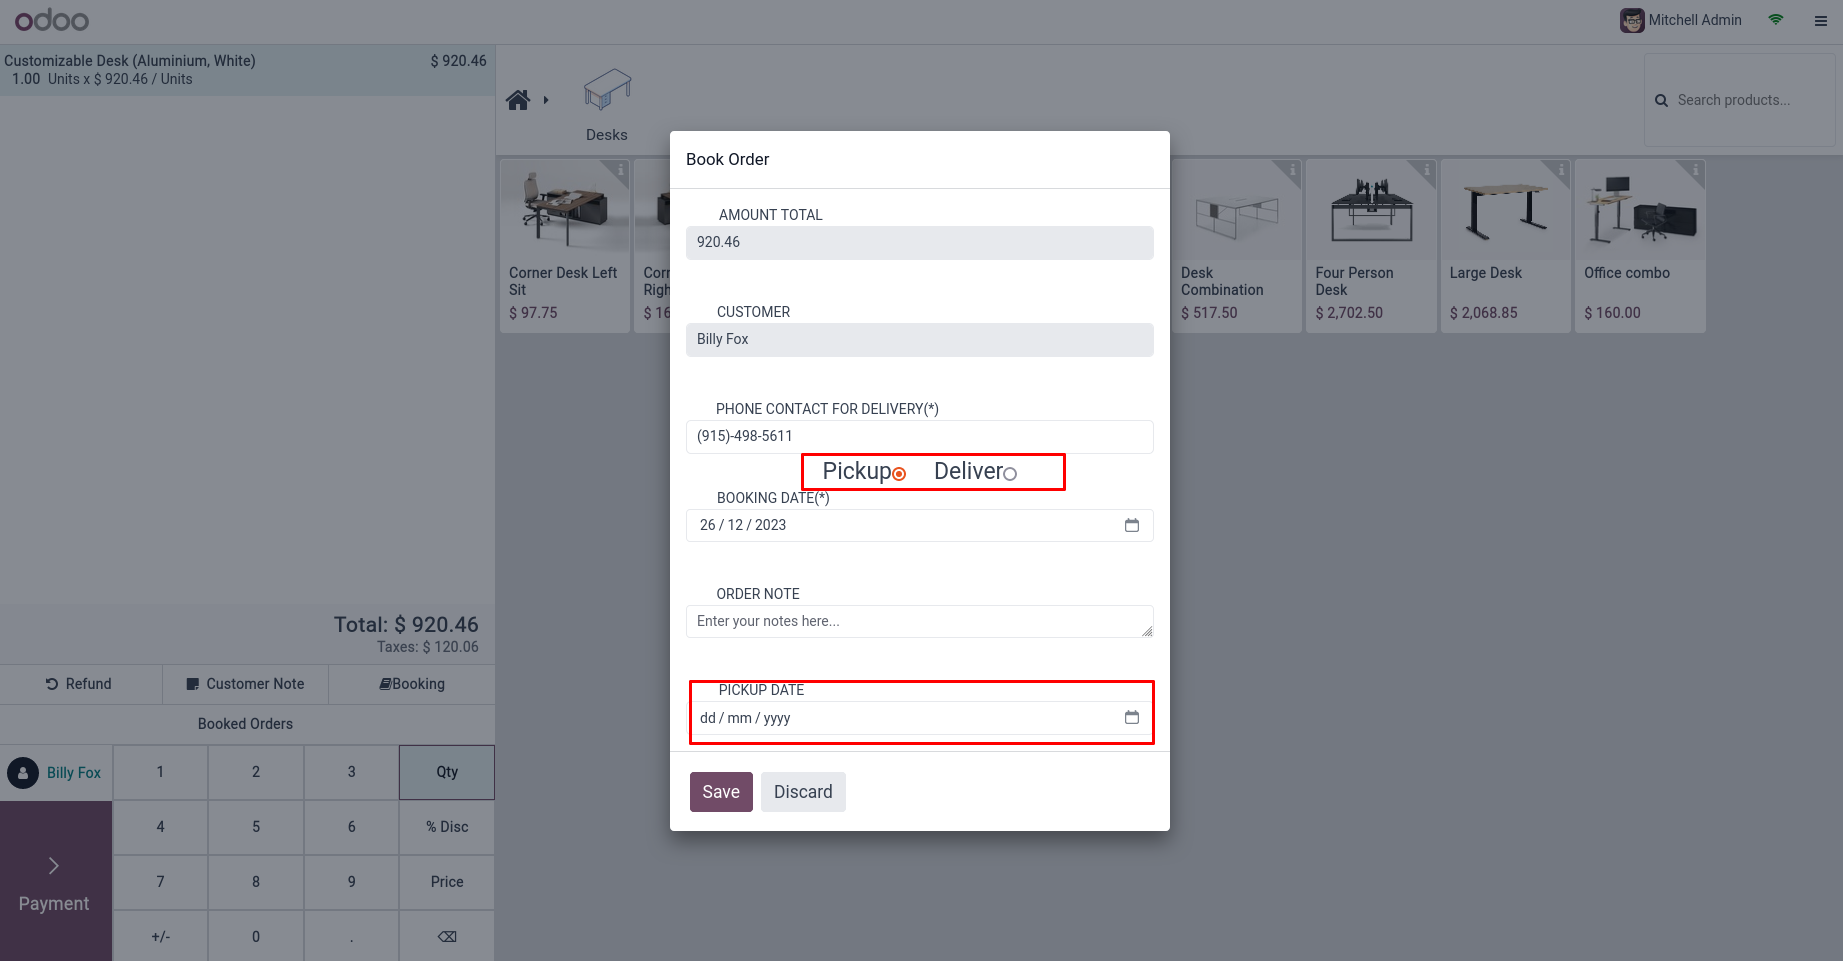Open the Desks category icon

coord(607,91)
